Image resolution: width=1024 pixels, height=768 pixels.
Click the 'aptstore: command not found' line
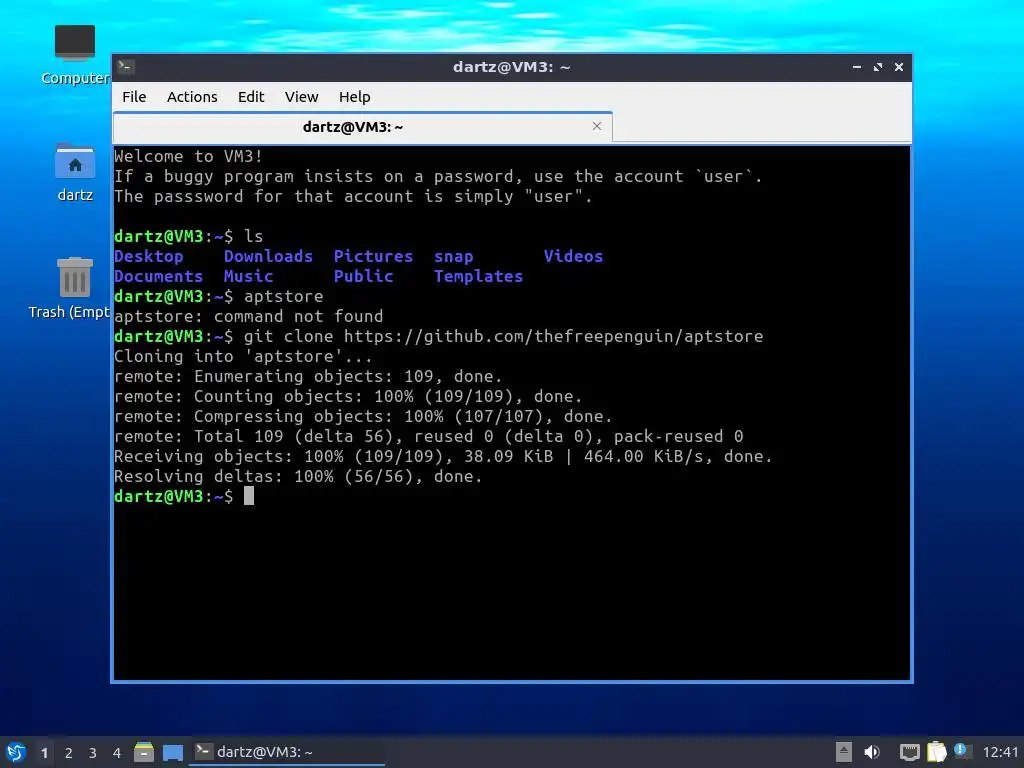(x=249, y=316)
